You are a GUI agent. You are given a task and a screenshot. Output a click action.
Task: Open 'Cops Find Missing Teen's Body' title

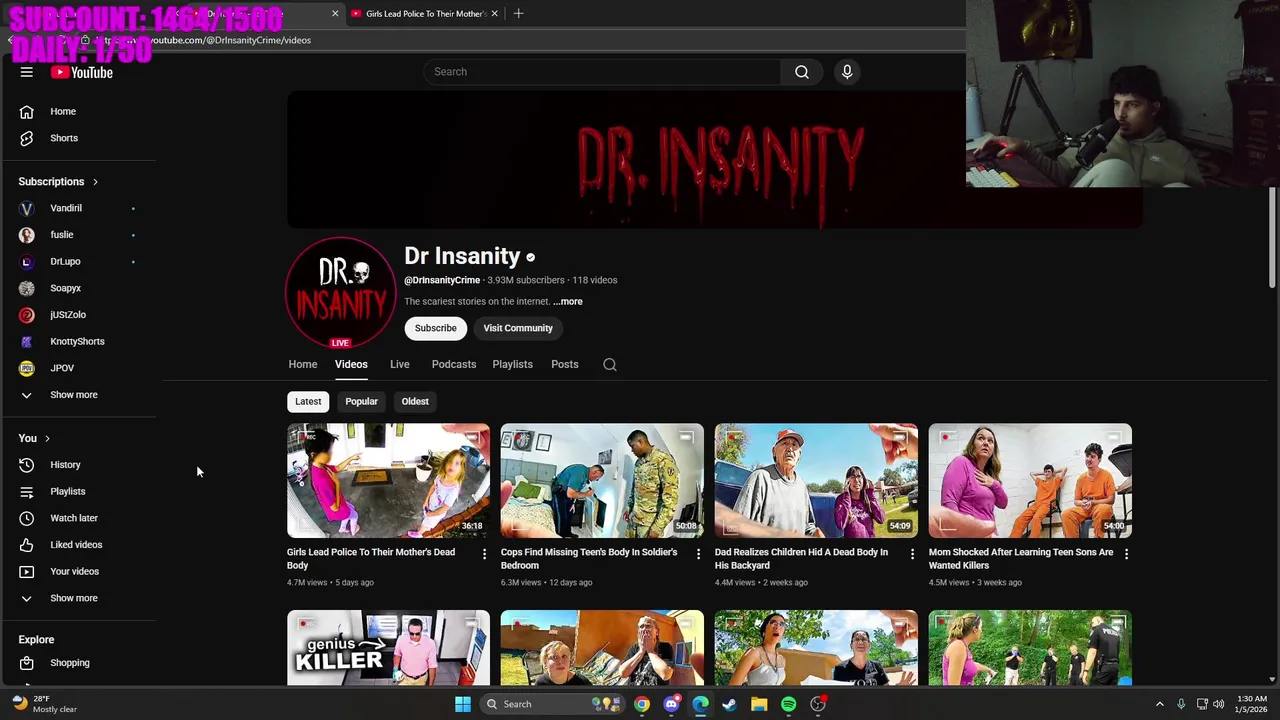(589, 558)
